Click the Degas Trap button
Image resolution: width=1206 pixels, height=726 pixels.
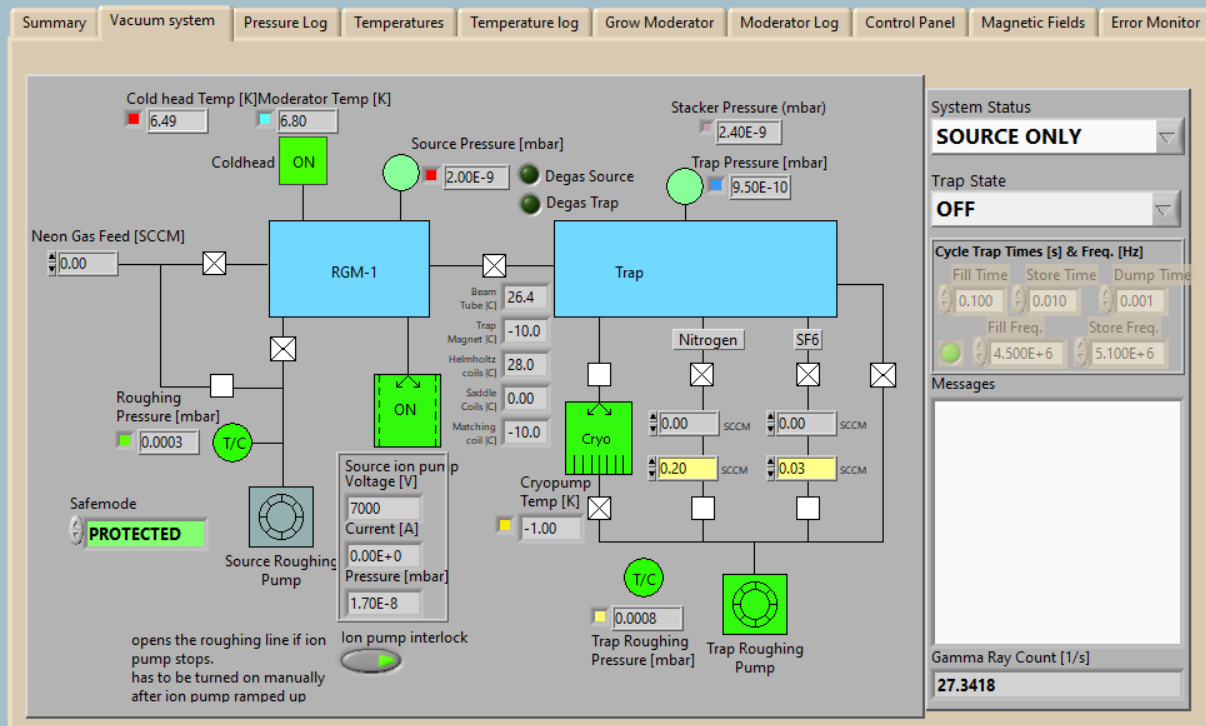pos(530,203)
